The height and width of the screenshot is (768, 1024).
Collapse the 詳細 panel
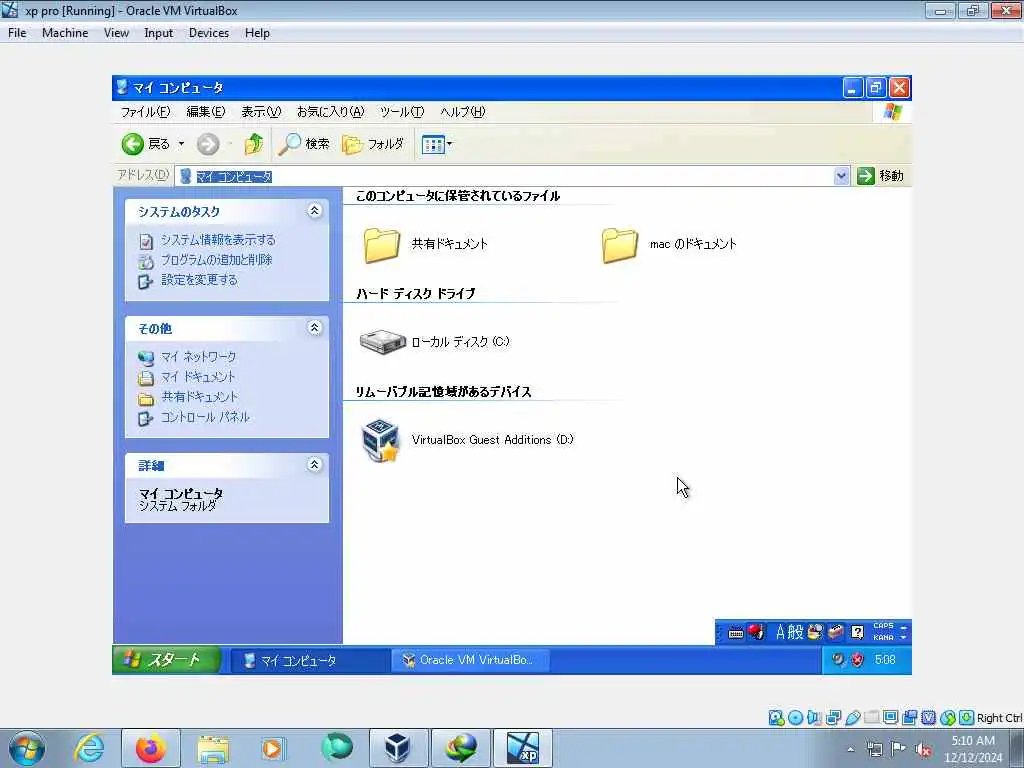click(314, 465)
